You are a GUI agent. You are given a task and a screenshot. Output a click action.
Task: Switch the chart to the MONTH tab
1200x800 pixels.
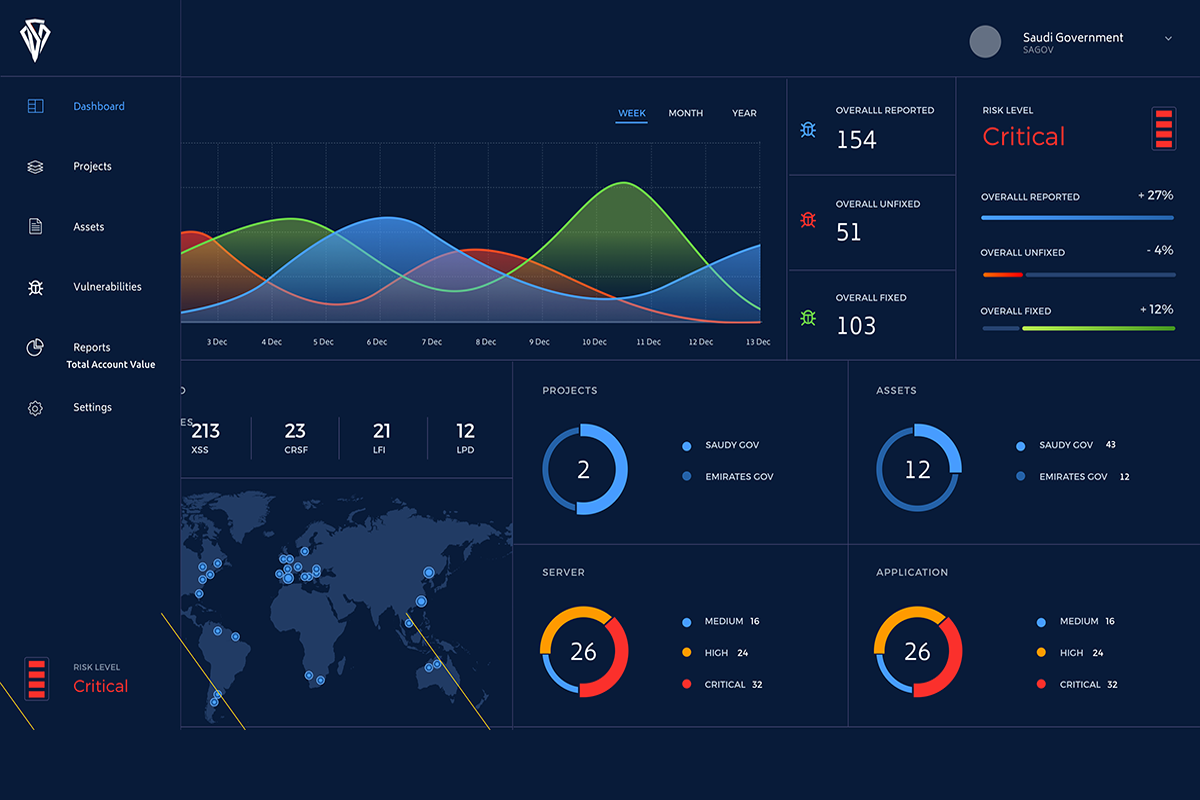click(686, 113)
